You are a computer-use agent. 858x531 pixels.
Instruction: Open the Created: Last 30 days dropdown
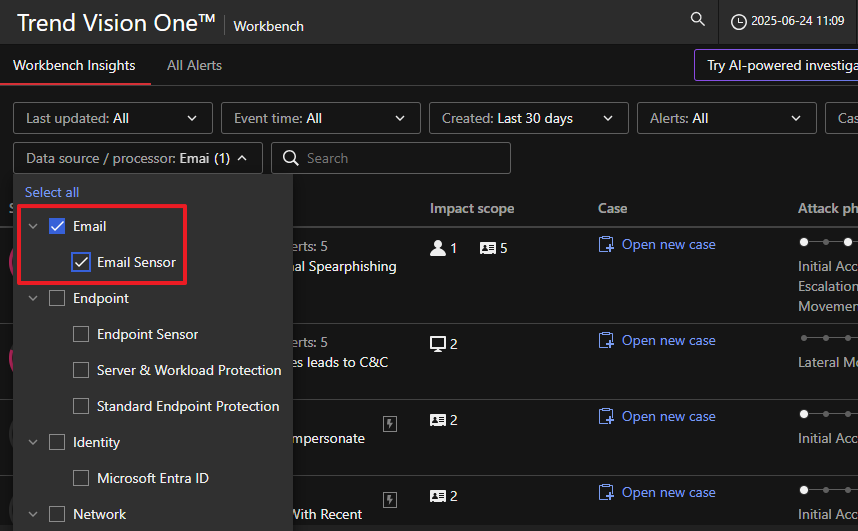point(528,118)
